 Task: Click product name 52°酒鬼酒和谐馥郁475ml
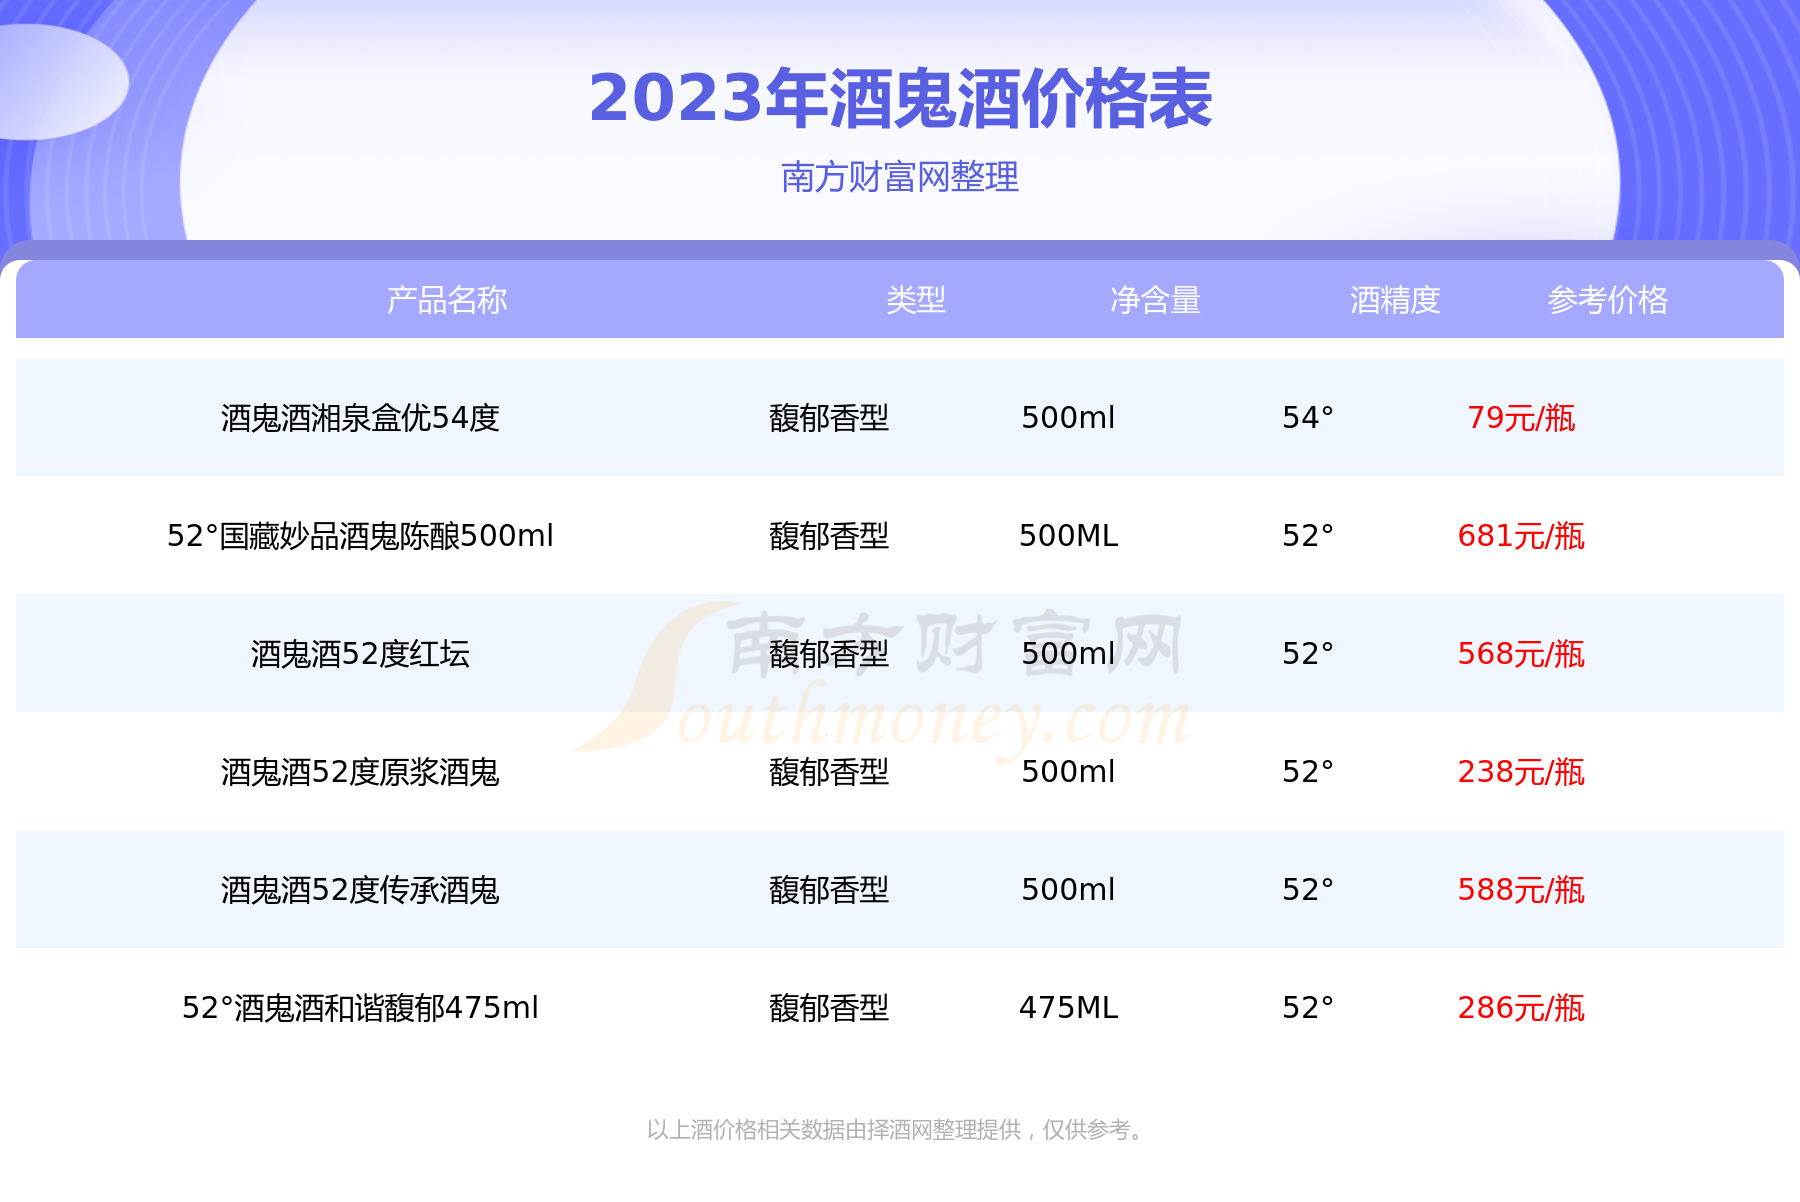(x=360, y=1008)
